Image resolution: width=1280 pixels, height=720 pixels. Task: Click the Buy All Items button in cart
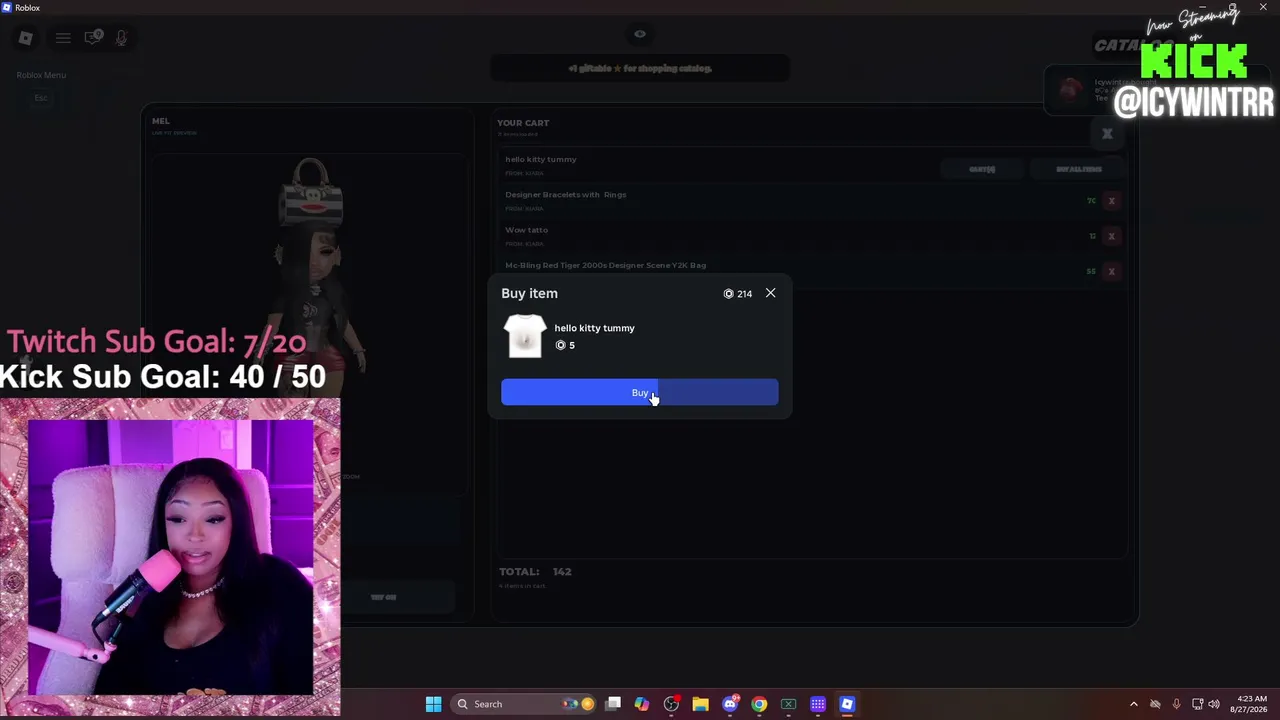(x=1079, y=169)
